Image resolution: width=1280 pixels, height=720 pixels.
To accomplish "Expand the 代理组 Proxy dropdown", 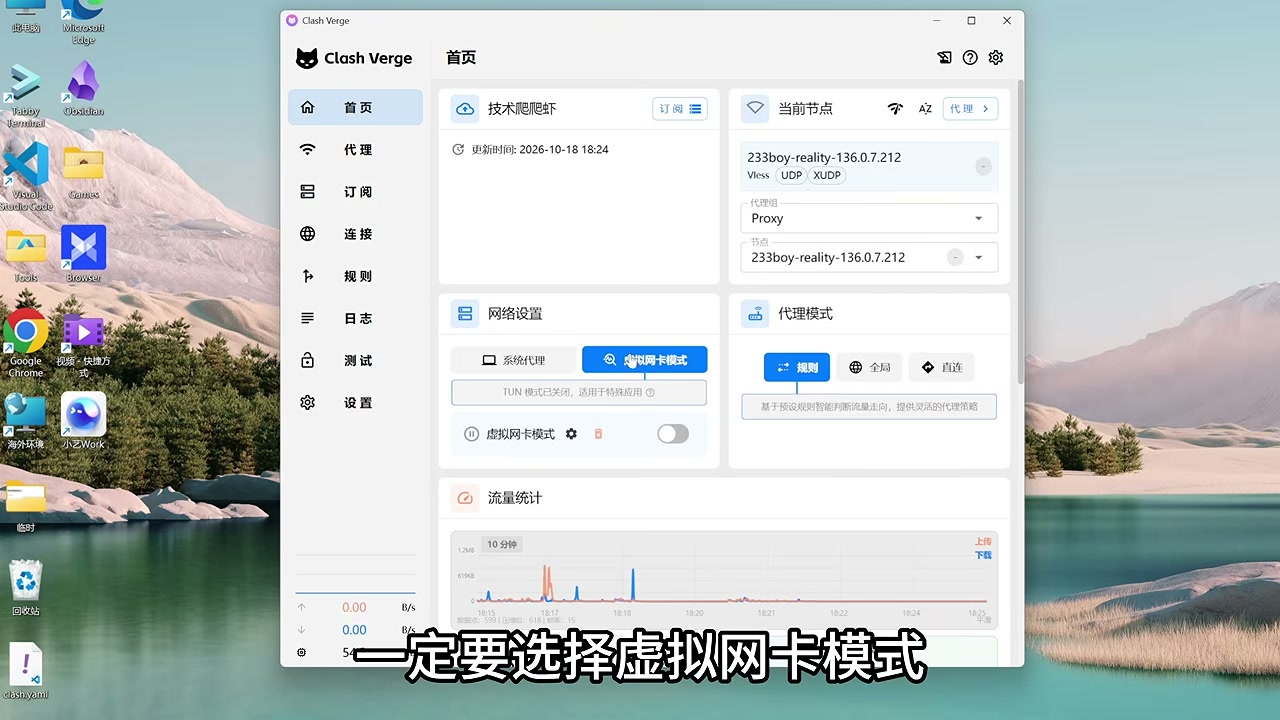I will coord(870,218).
